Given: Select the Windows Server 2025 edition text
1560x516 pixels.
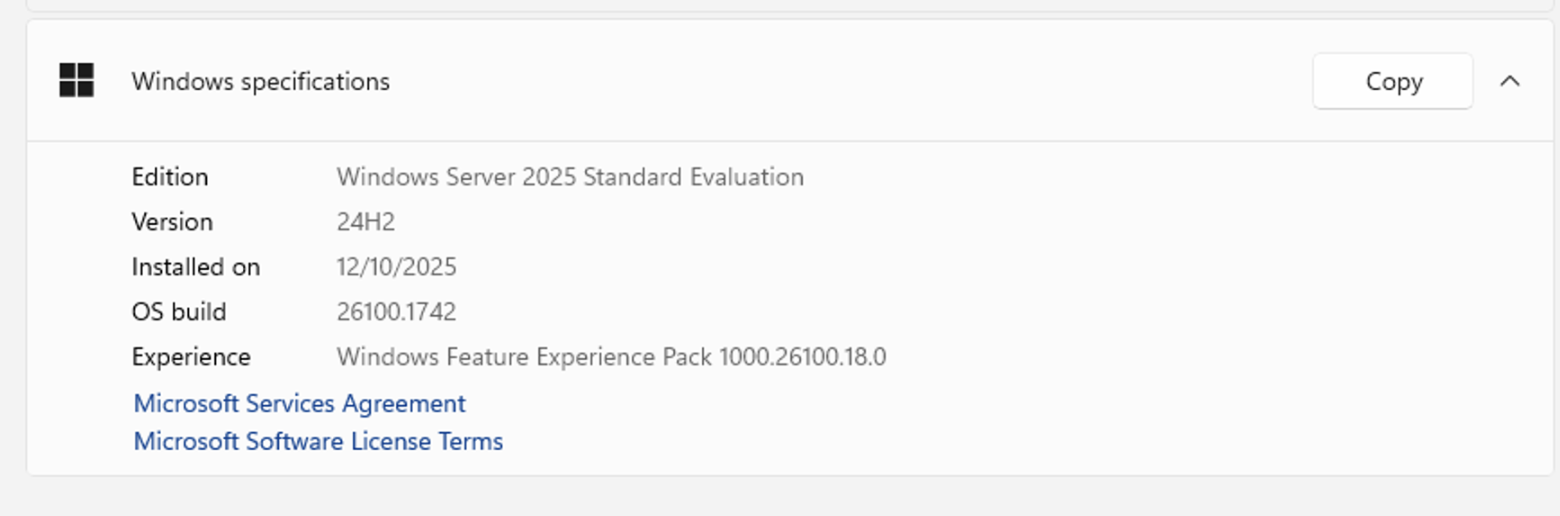Looking at the screenshot, I should click(x=570, y=177).
